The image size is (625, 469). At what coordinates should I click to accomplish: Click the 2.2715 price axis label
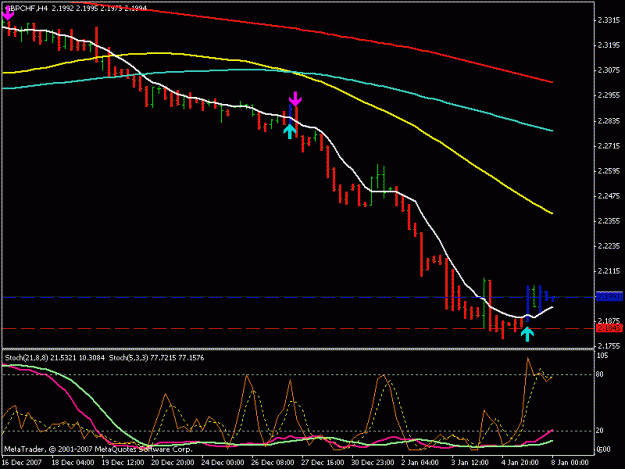tap(609, 146)
